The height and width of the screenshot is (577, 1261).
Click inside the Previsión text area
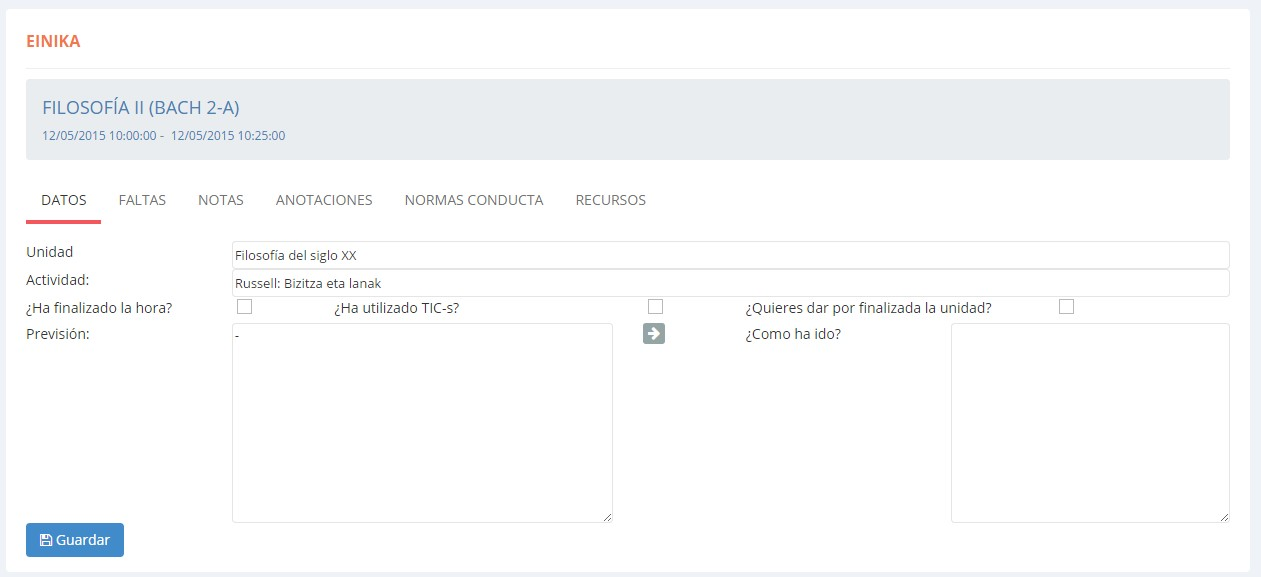422,422
